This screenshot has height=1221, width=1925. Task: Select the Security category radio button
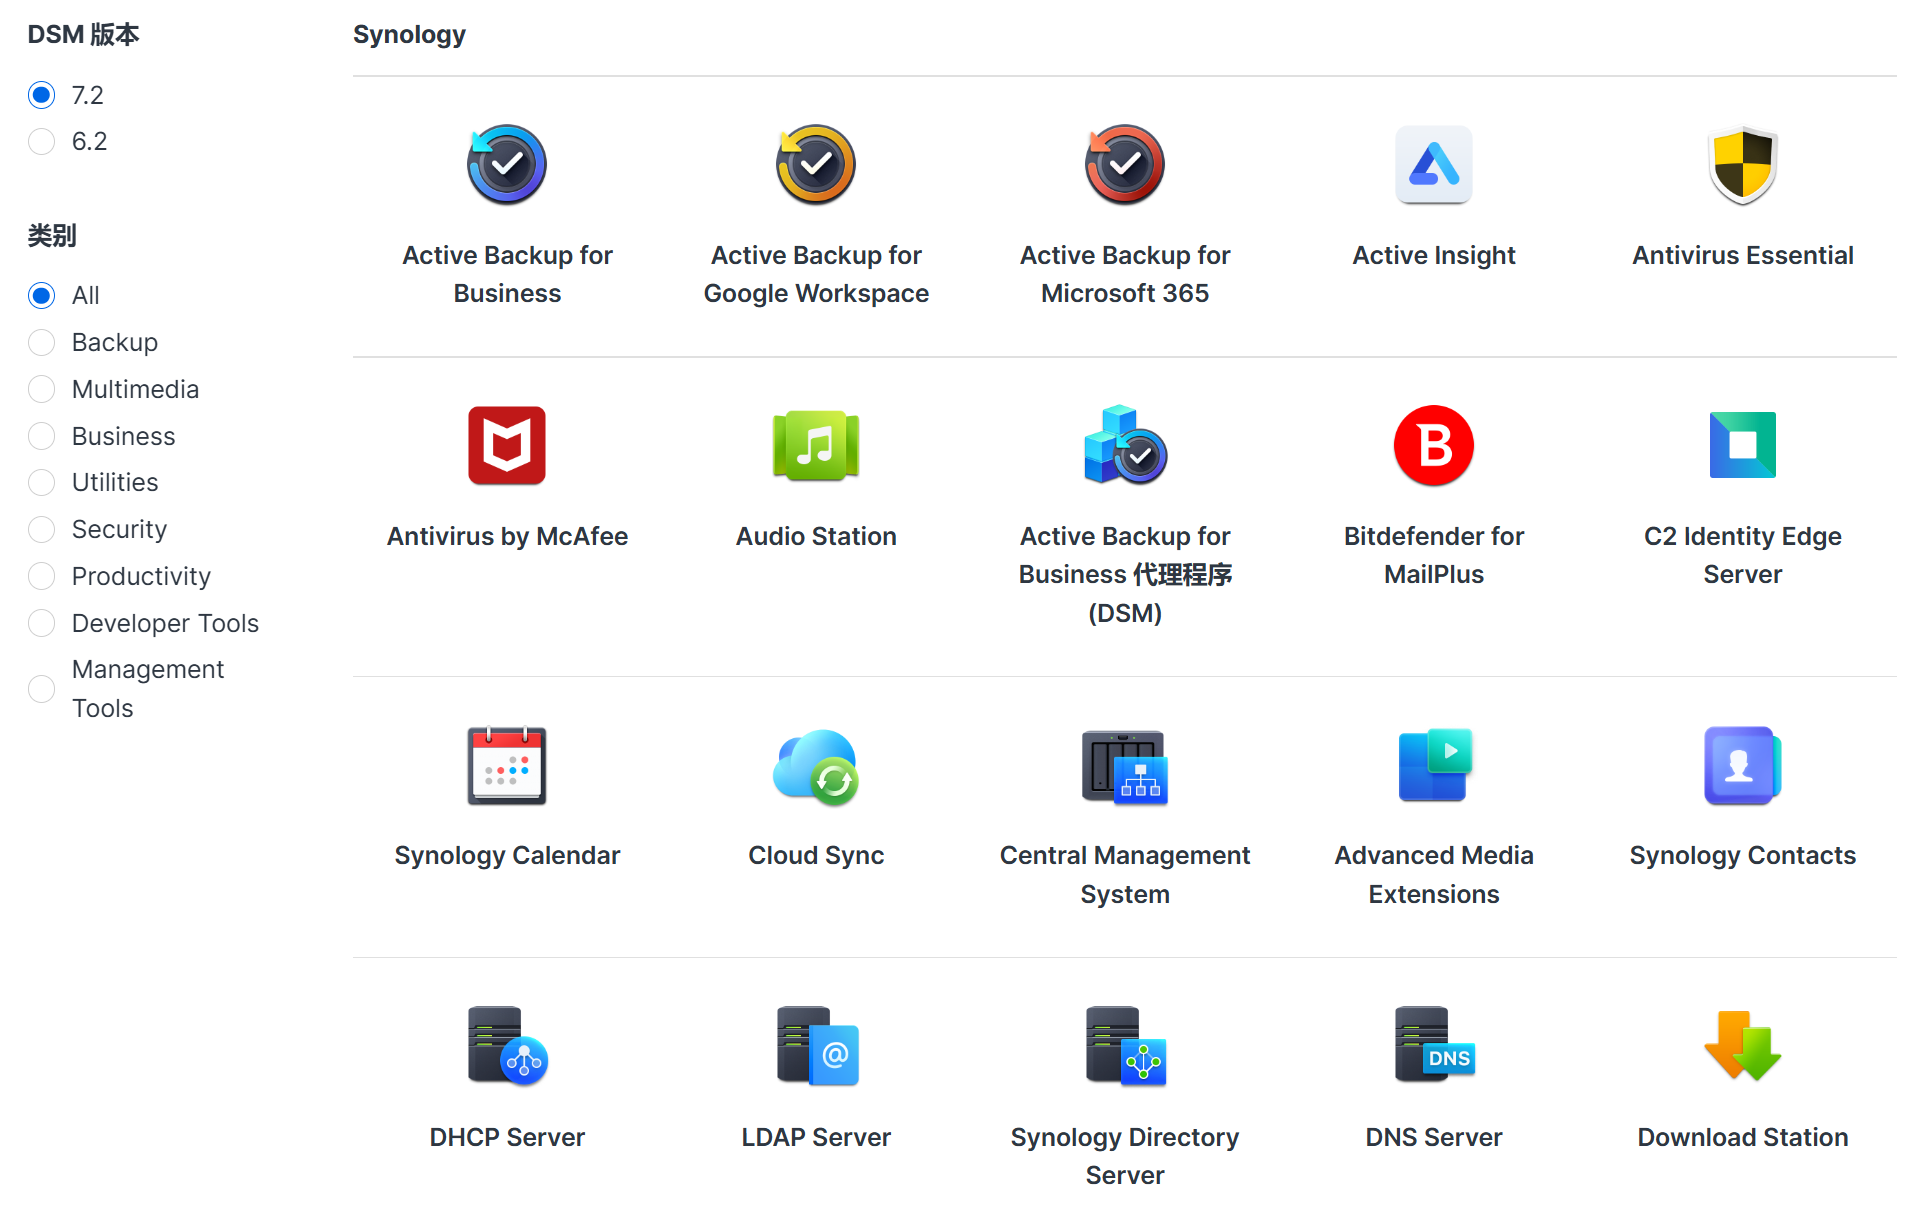[42, 530]
